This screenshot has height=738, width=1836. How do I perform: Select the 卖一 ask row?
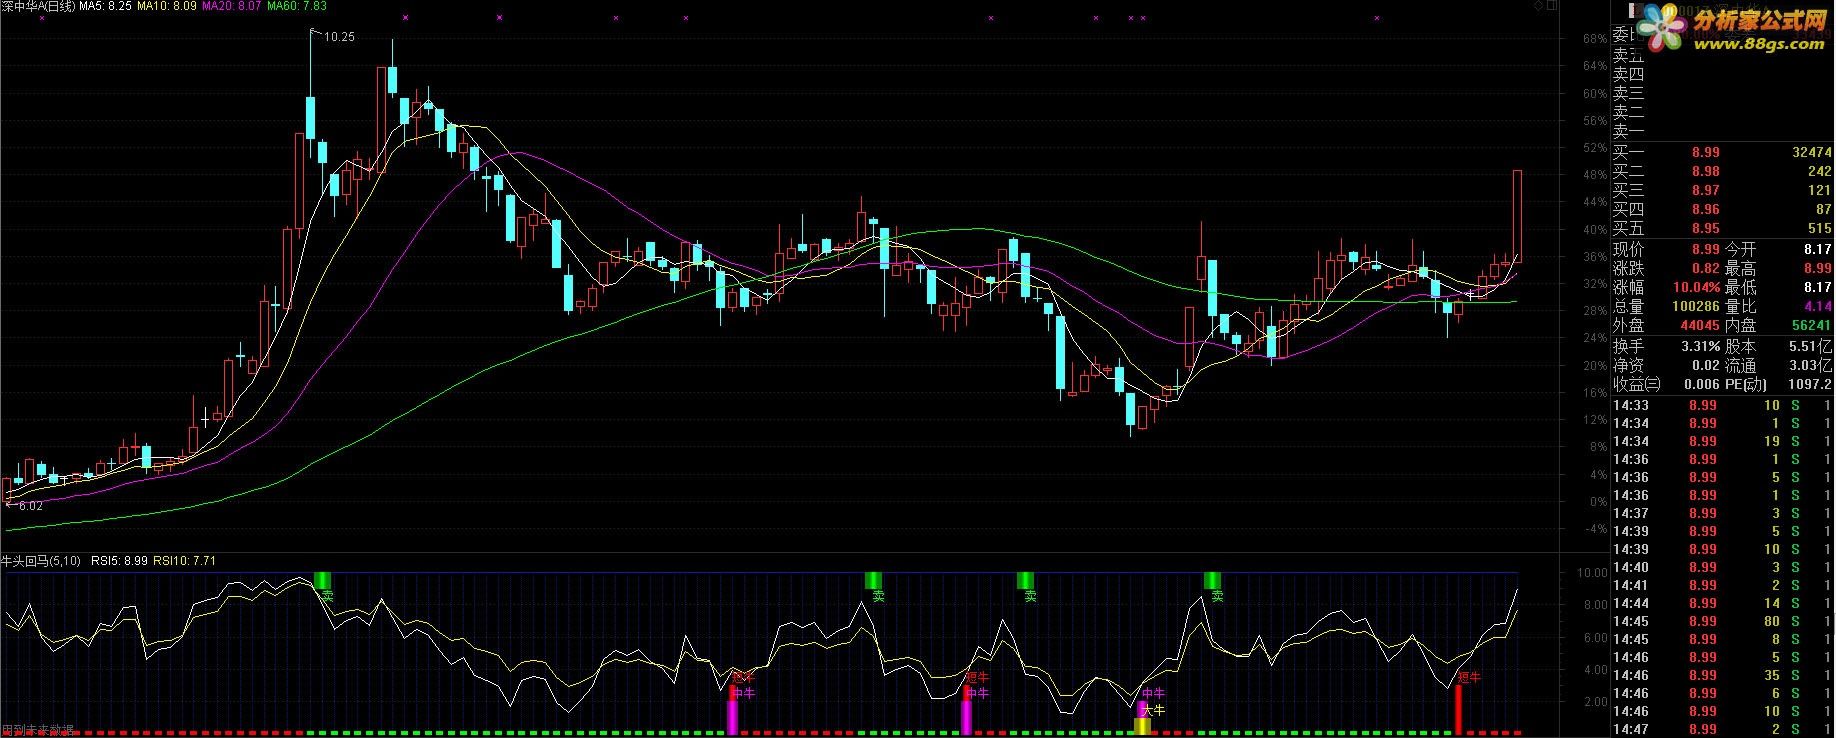click(x=1722, y=131)
